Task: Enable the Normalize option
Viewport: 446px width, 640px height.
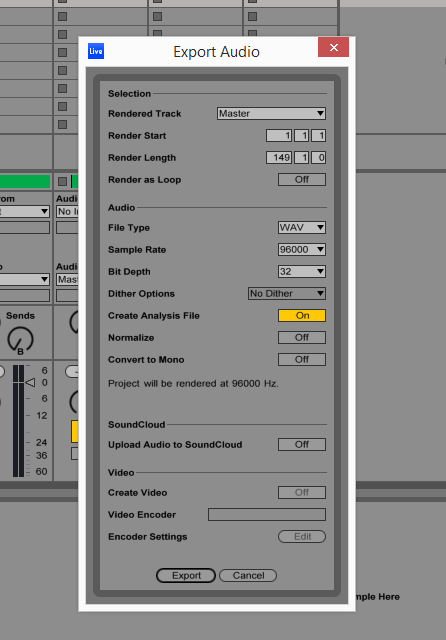Action: coord(302,338)
